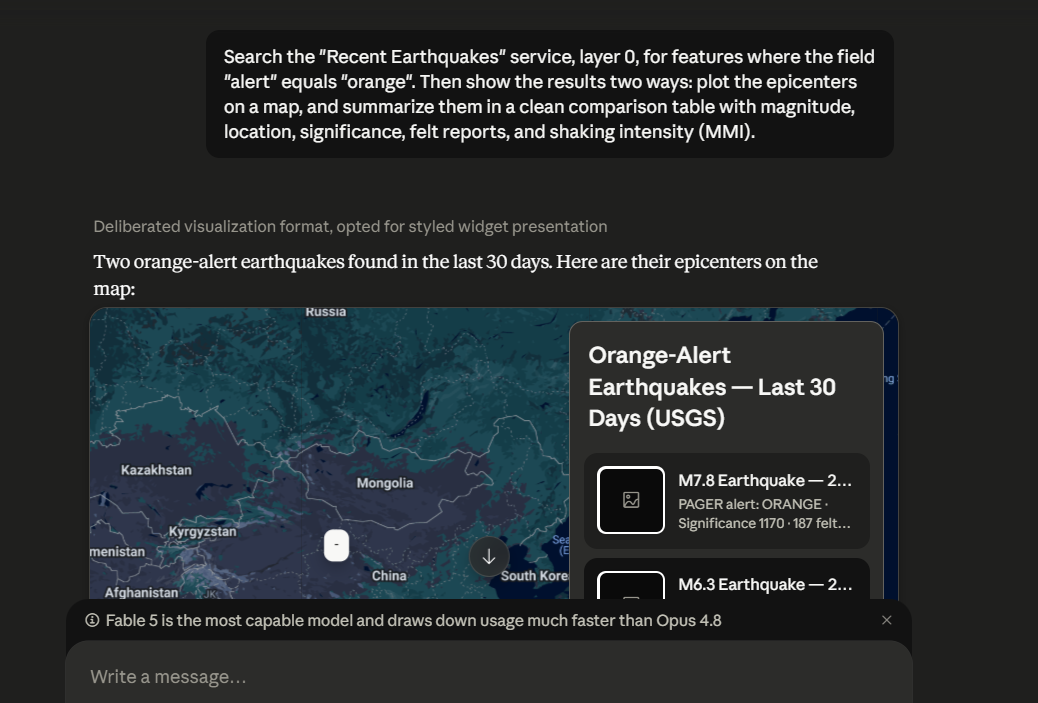
Task: Expand the 'Deliberated visualization format' thinking summary
Action: coord(350,226)
